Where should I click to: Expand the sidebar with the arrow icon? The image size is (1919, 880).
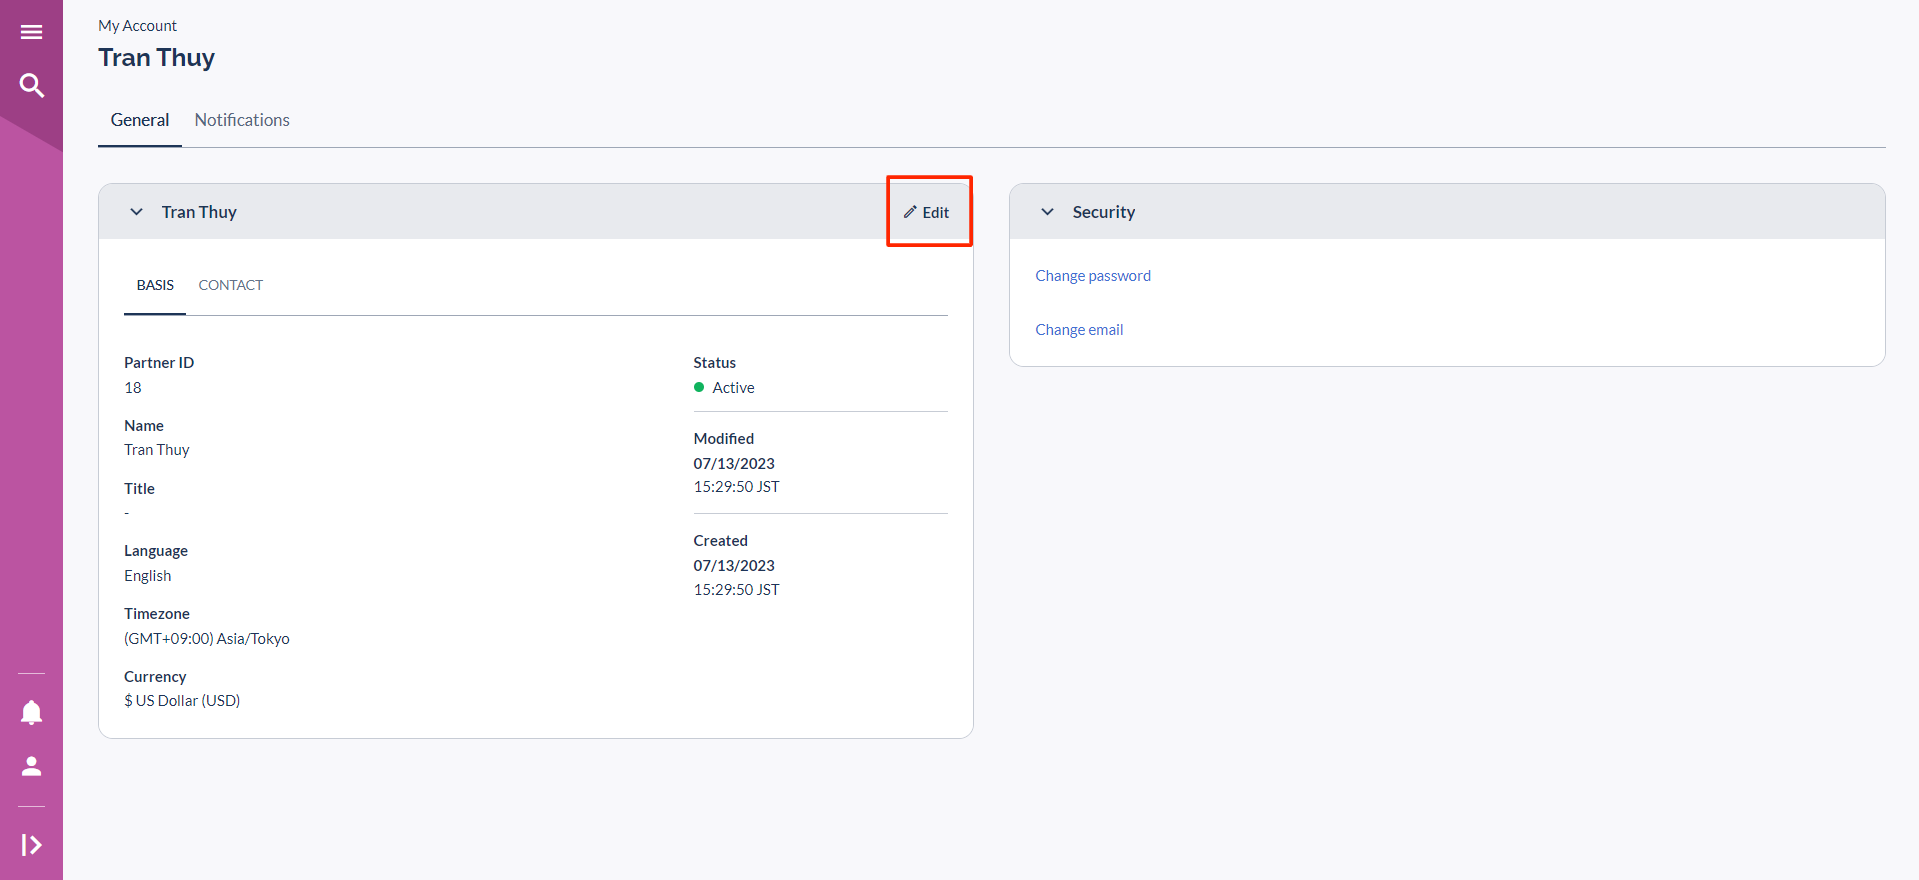tap(31, 845)
